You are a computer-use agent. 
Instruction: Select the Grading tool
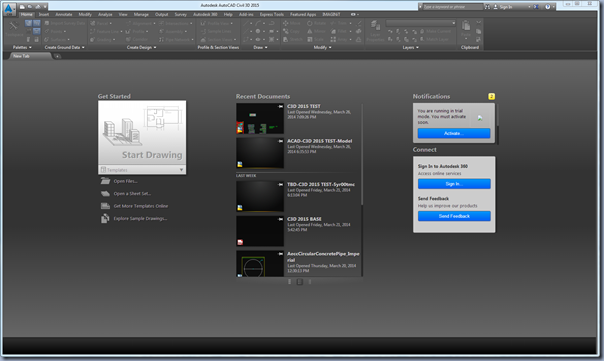point(102,39)
